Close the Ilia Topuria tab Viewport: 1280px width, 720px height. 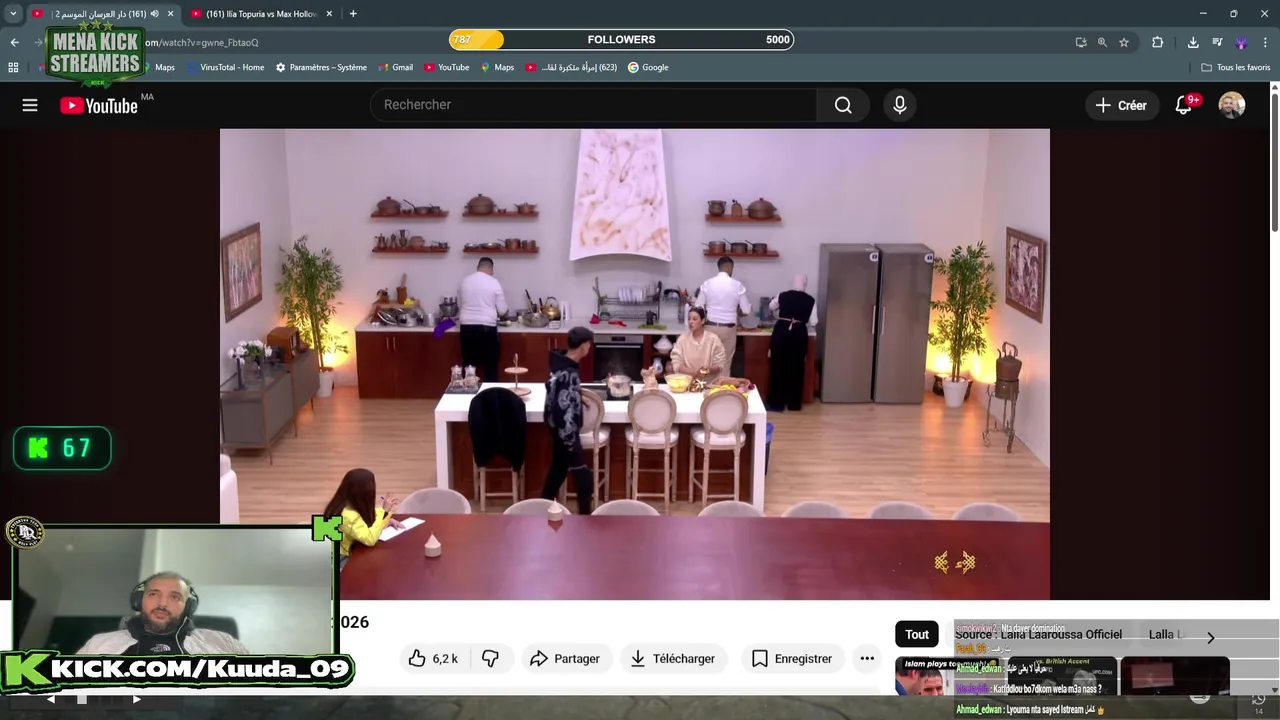pyautogui.click(x=329, y=14)
